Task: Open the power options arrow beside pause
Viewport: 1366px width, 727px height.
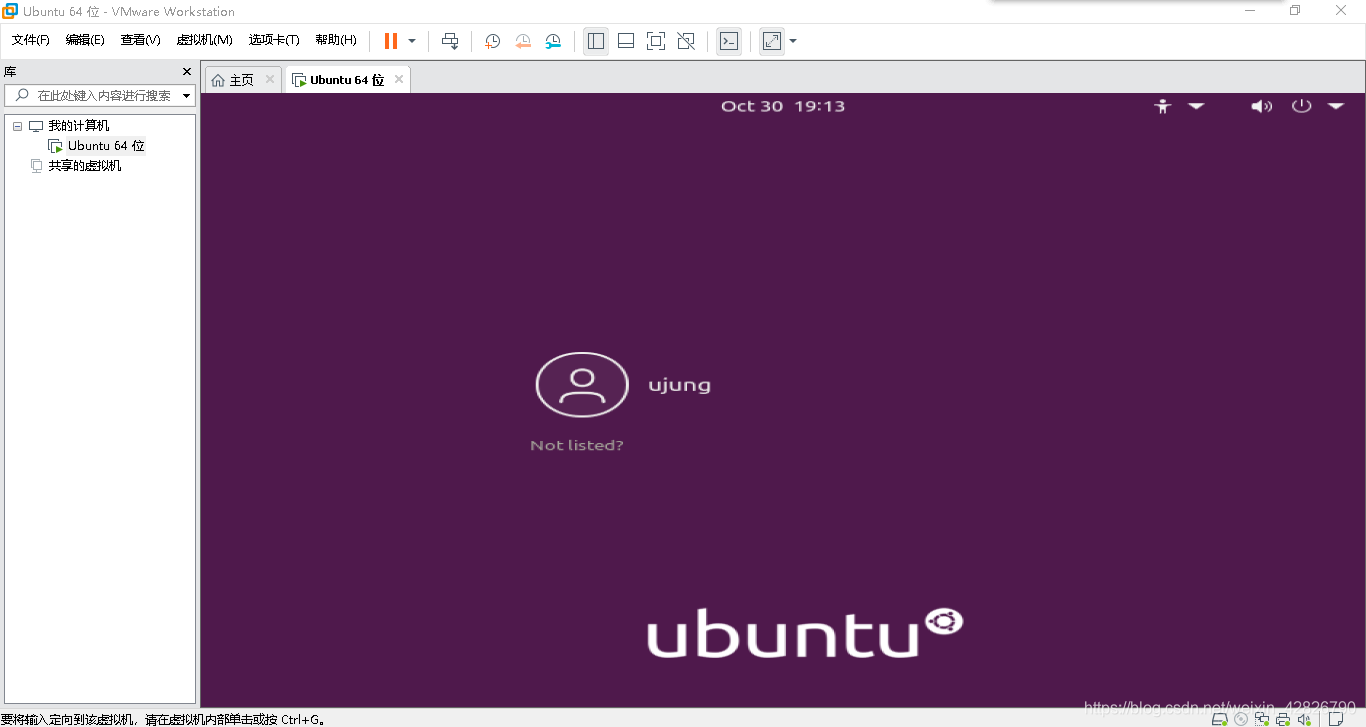Action: [x=412, y=41]
